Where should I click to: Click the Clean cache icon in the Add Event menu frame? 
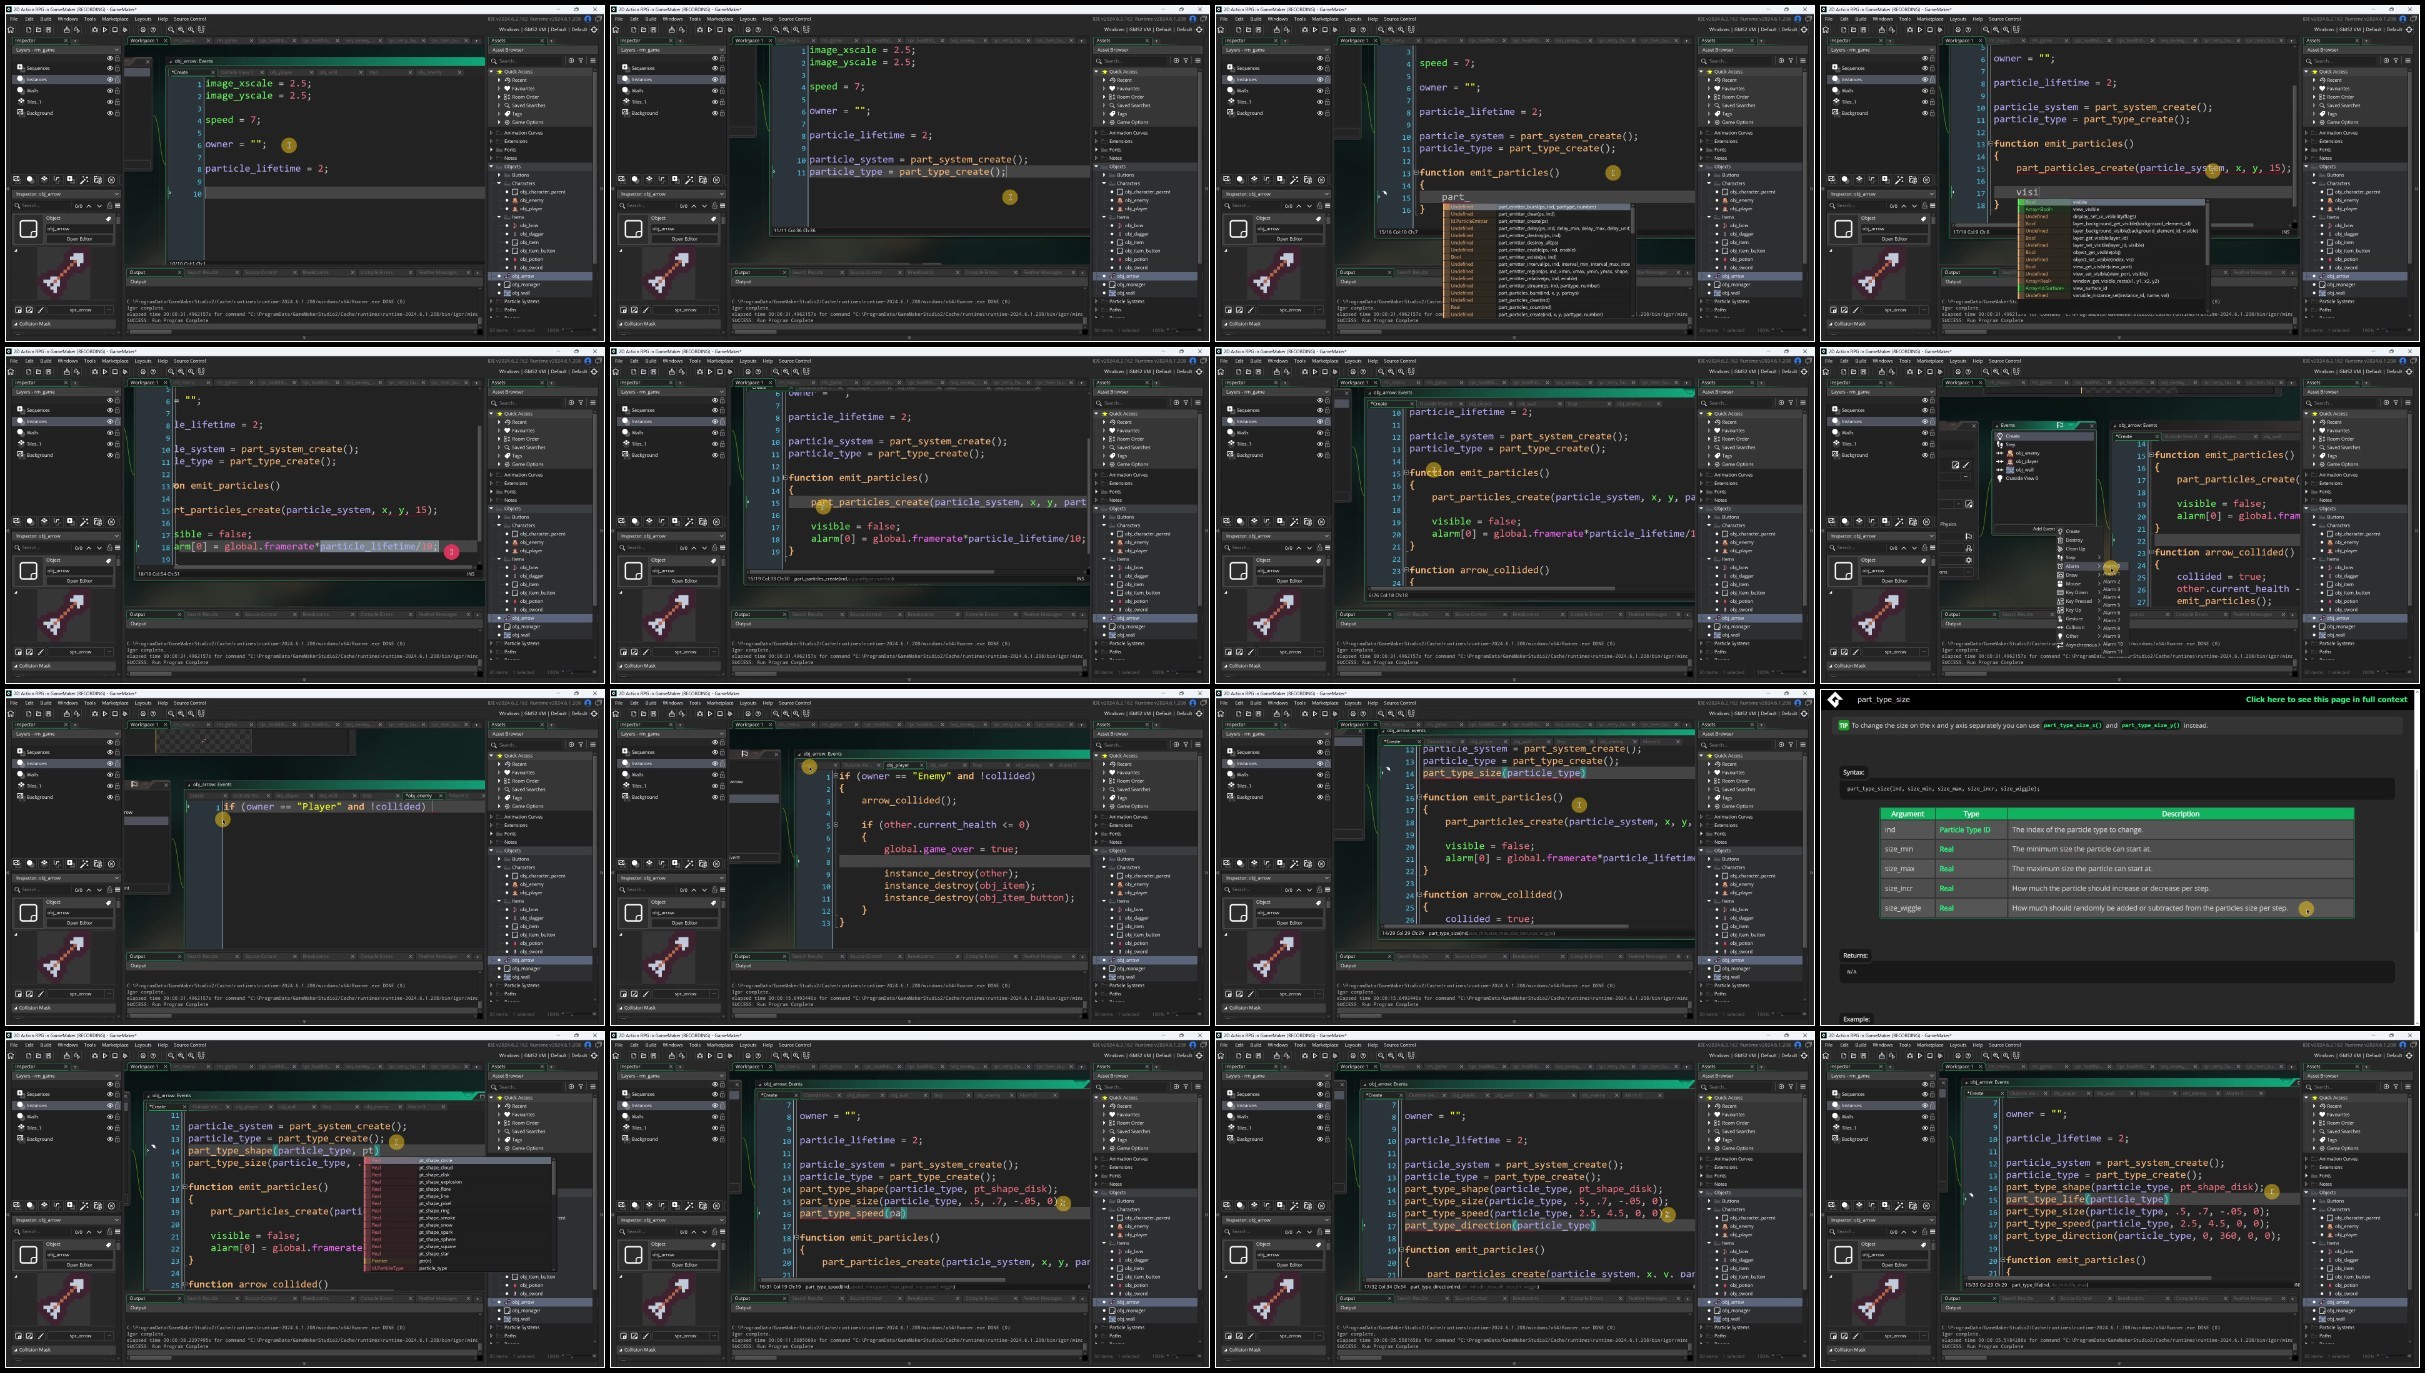pyautogui.click(x=1940, y=372)
